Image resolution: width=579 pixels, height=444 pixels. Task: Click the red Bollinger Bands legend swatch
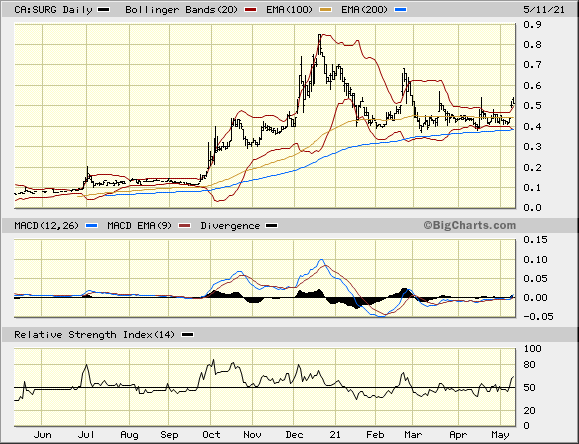[251, 10]
